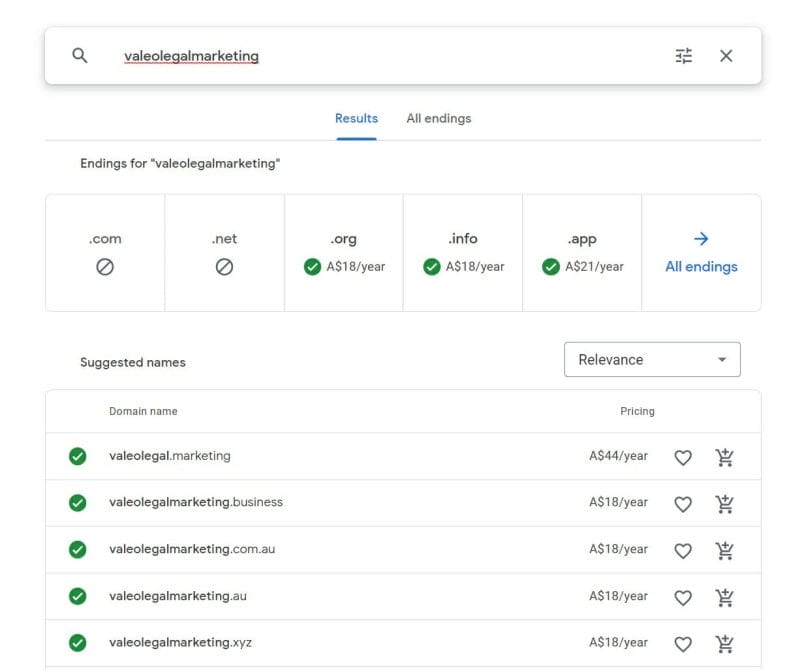Screen dimensions: 800x670
Task: Open the Relevance sort dropdown
Action: coord(652,360)
